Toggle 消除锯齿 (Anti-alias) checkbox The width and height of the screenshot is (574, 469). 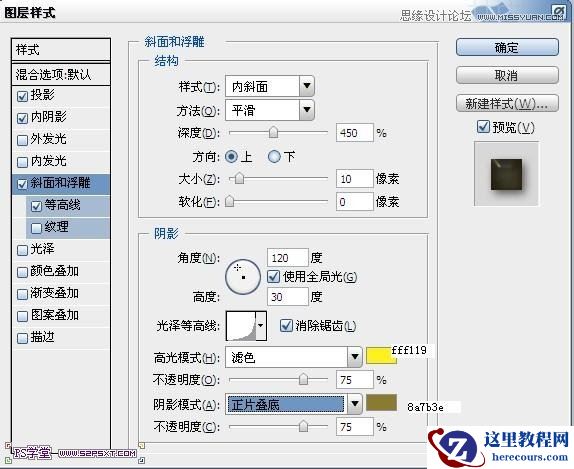pos(286,325)
